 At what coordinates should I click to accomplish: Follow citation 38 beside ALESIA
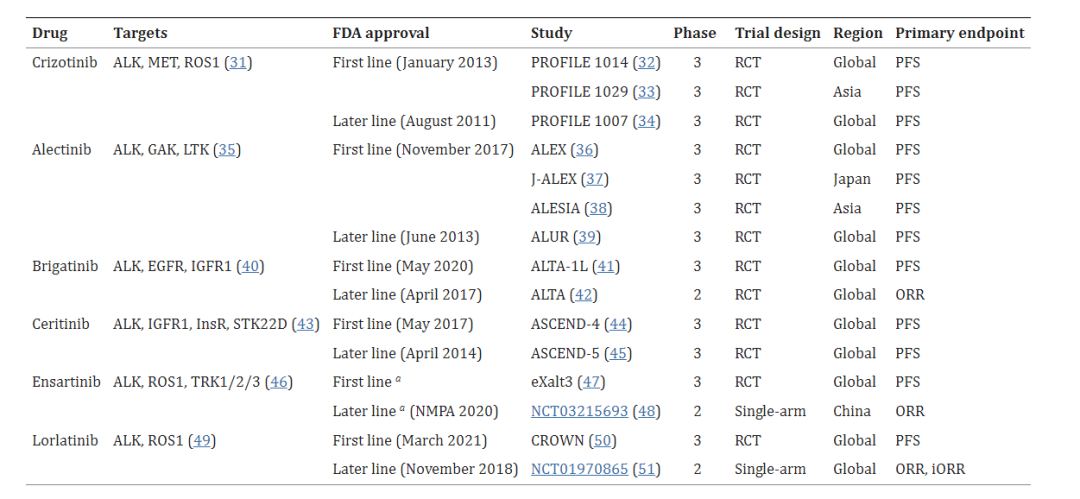(x=599, y=208)
